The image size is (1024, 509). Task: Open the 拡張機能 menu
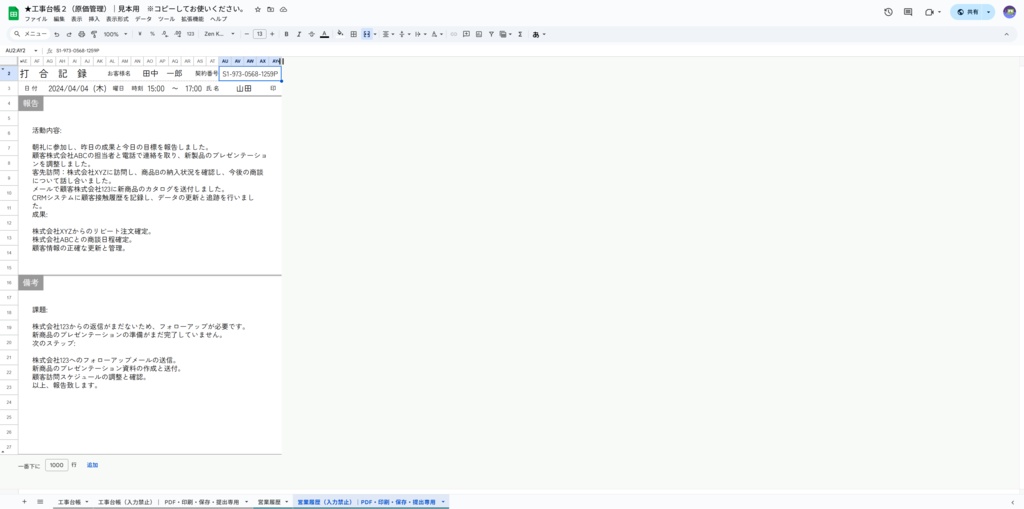coord(192,19)
